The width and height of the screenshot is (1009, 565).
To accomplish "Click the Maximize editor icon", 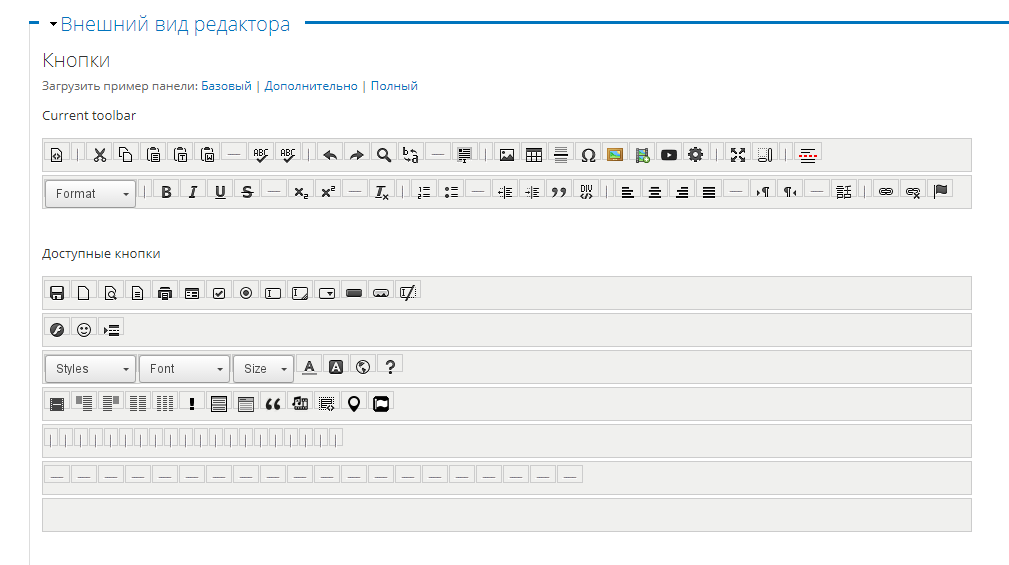I will click(x=737, y=154).
